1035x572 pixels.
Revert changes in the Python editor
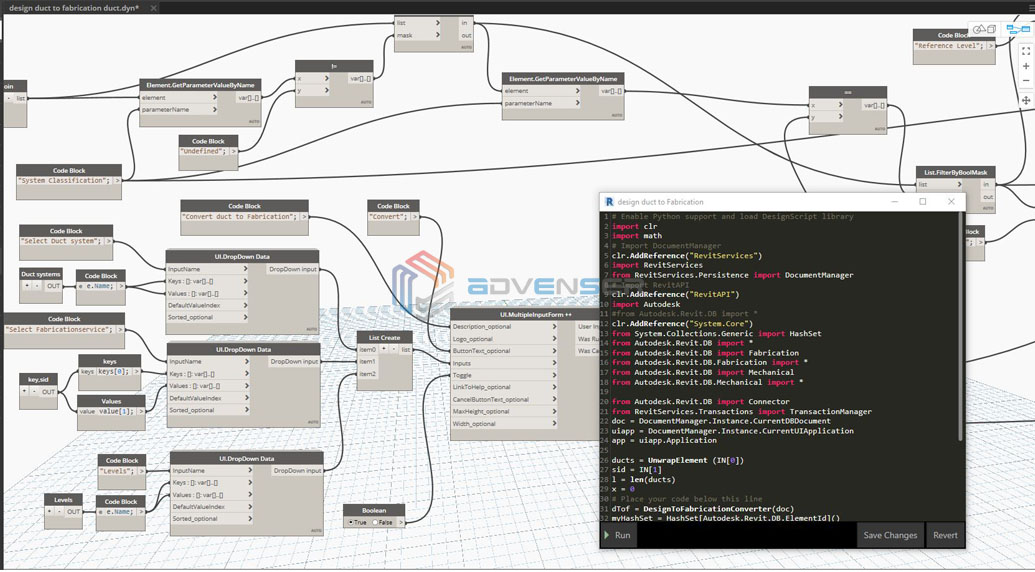tap(945, 535)
